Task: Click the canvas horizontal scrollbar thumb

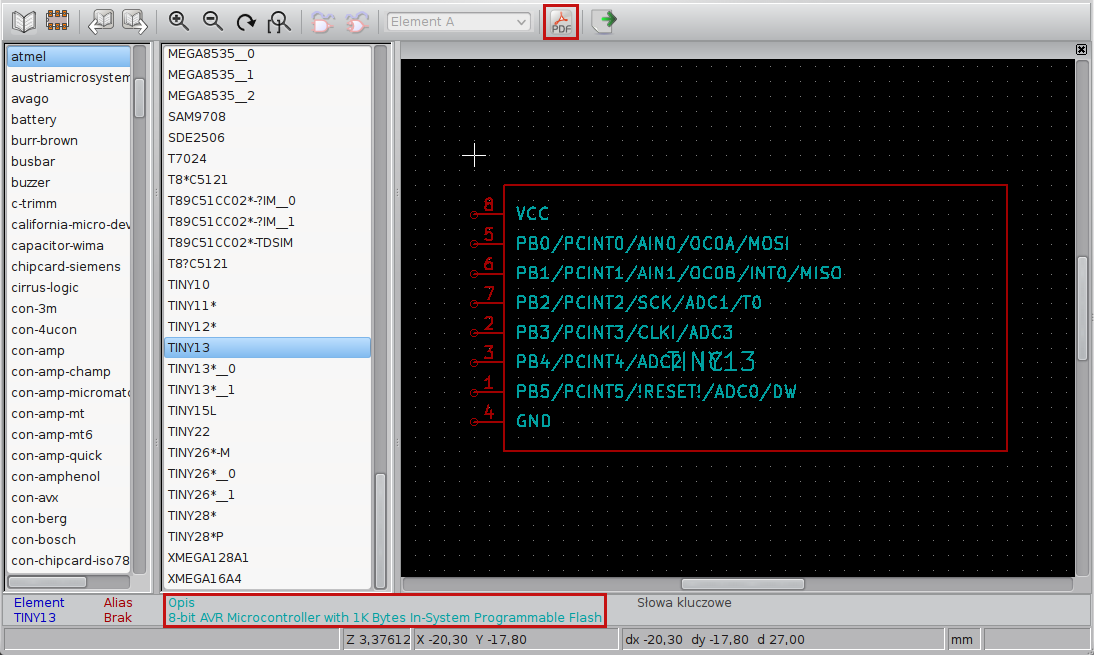Action: [743, 584]
